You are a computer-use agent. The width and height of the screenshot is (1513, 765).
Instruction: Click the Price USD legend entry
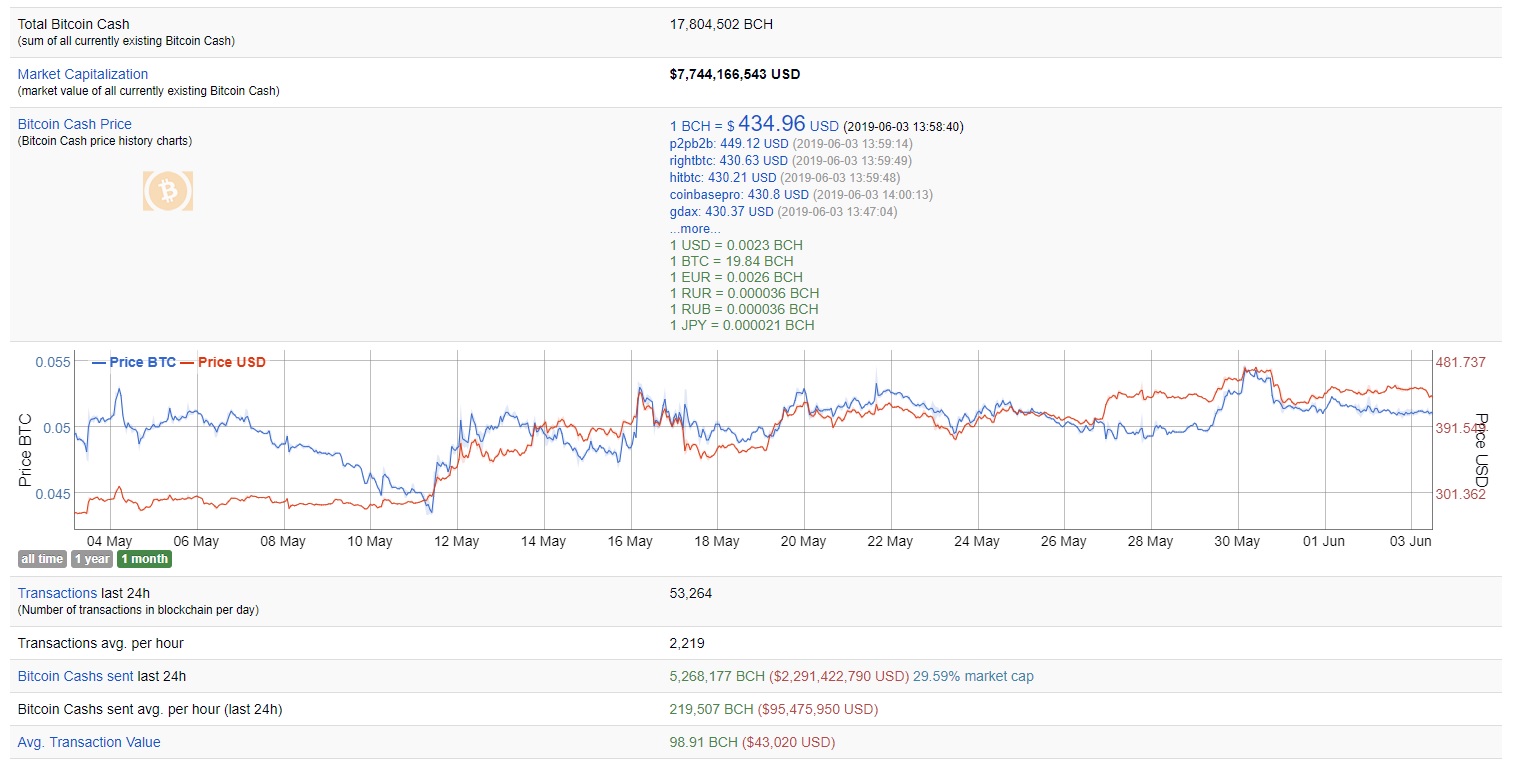(x=223, y=362)
